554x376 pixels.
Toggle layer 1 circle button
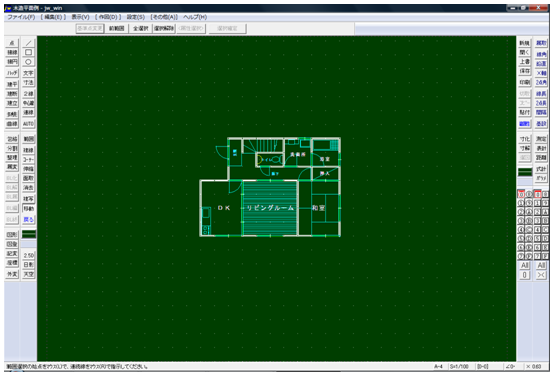coord(521,203)
